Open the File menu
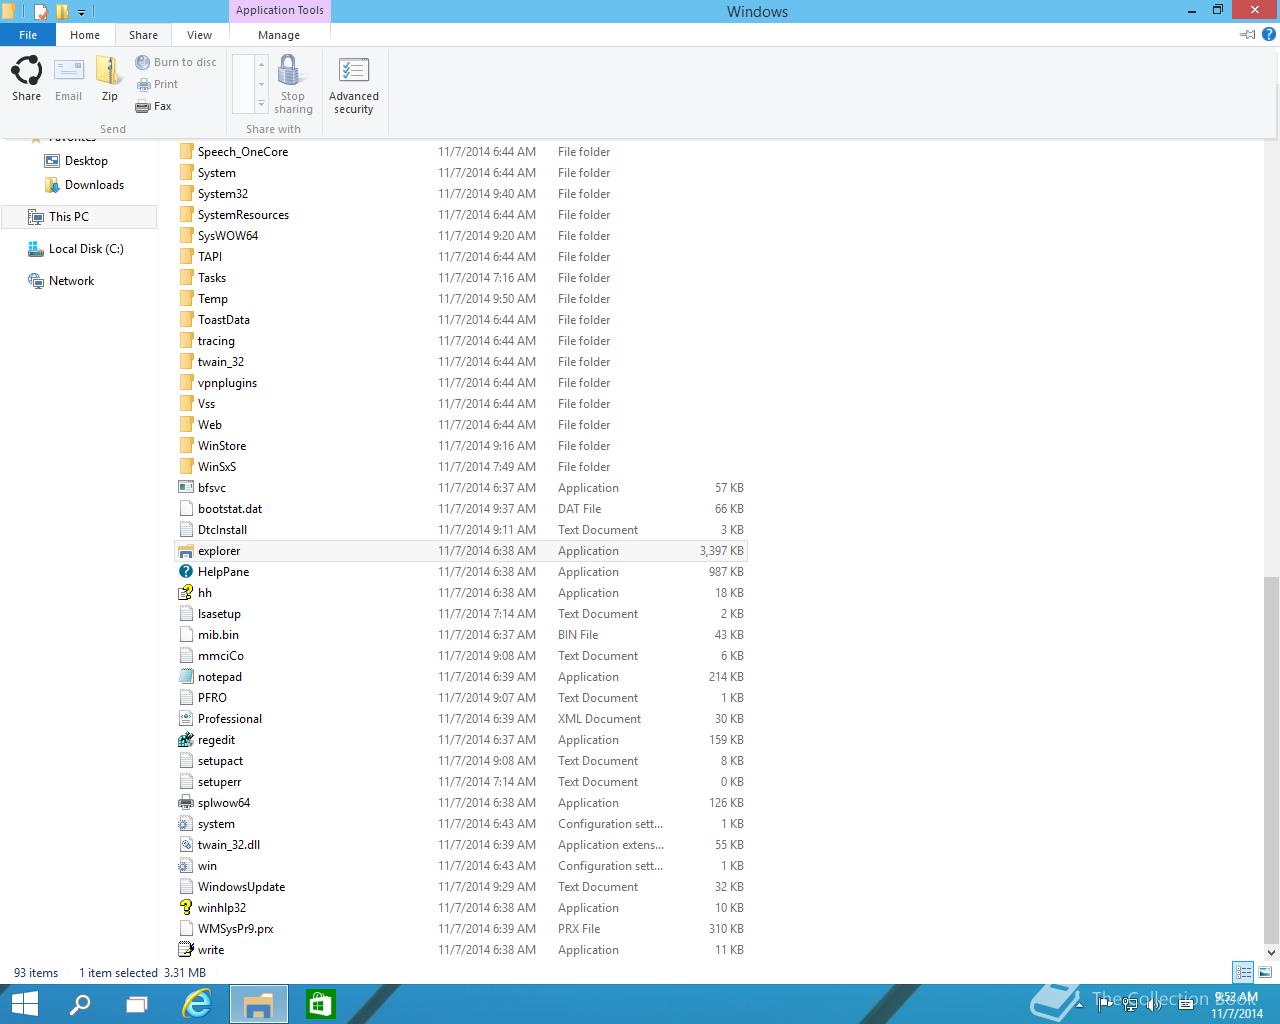This screenshot has width=1280, height=1024. pos(28,35)
